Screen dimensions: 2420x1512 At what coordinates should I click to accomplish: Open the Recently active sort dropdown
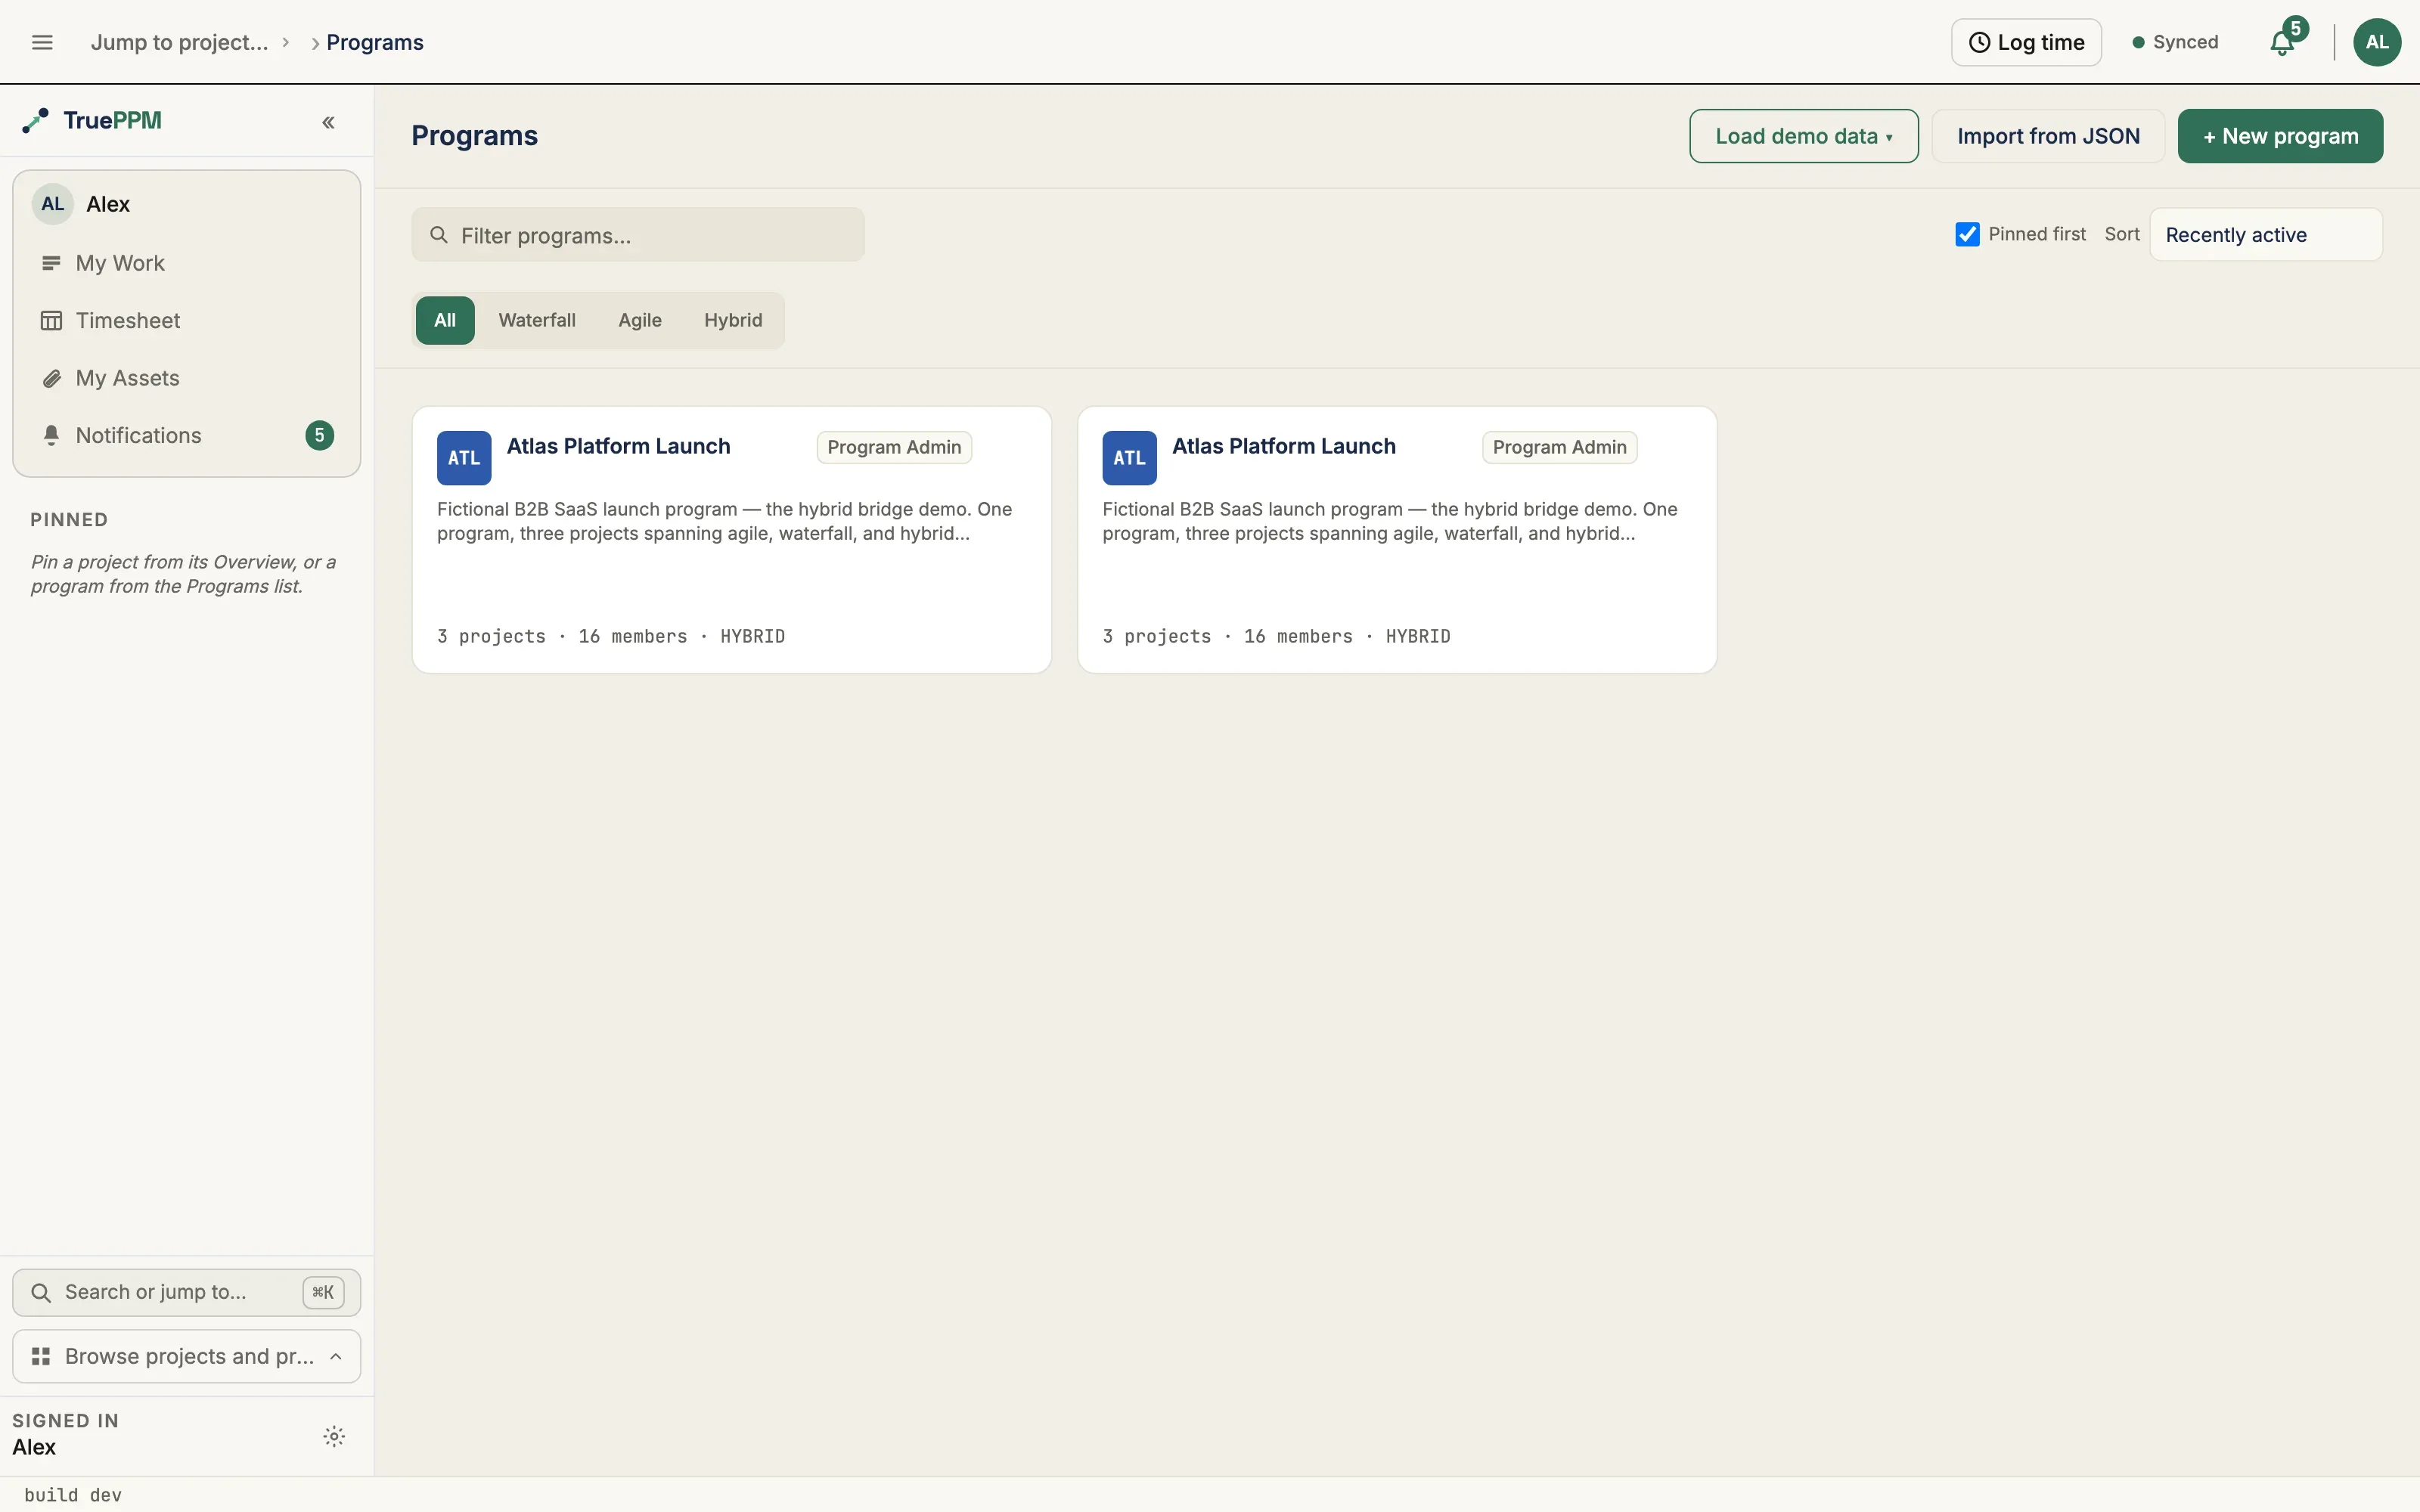2266,235
